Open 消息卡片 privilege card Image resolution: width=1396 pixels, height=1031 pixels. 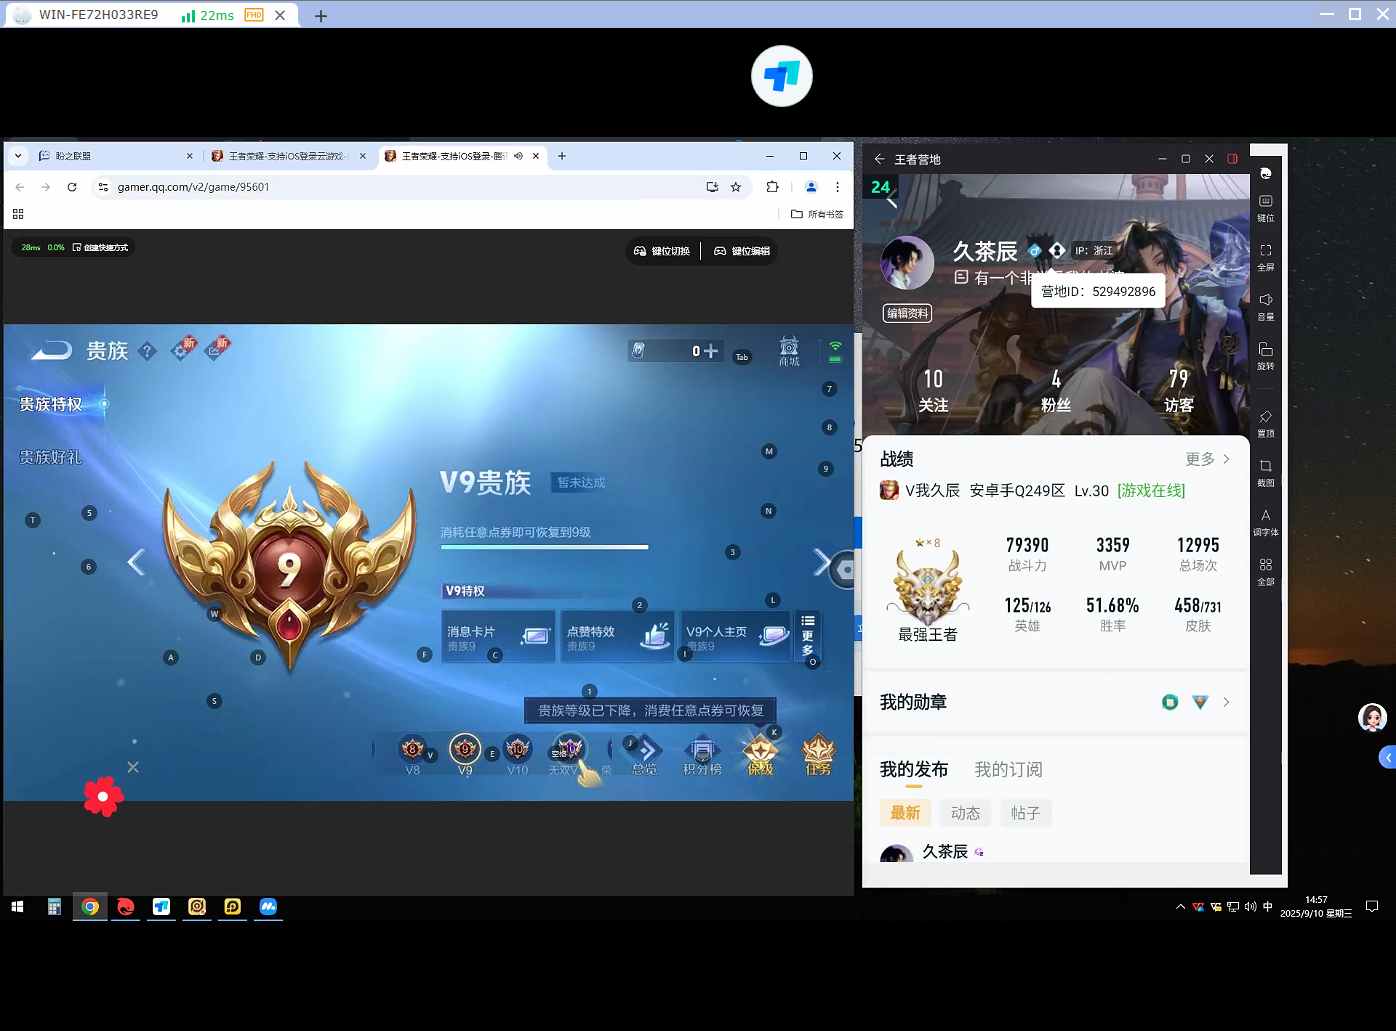498,636
